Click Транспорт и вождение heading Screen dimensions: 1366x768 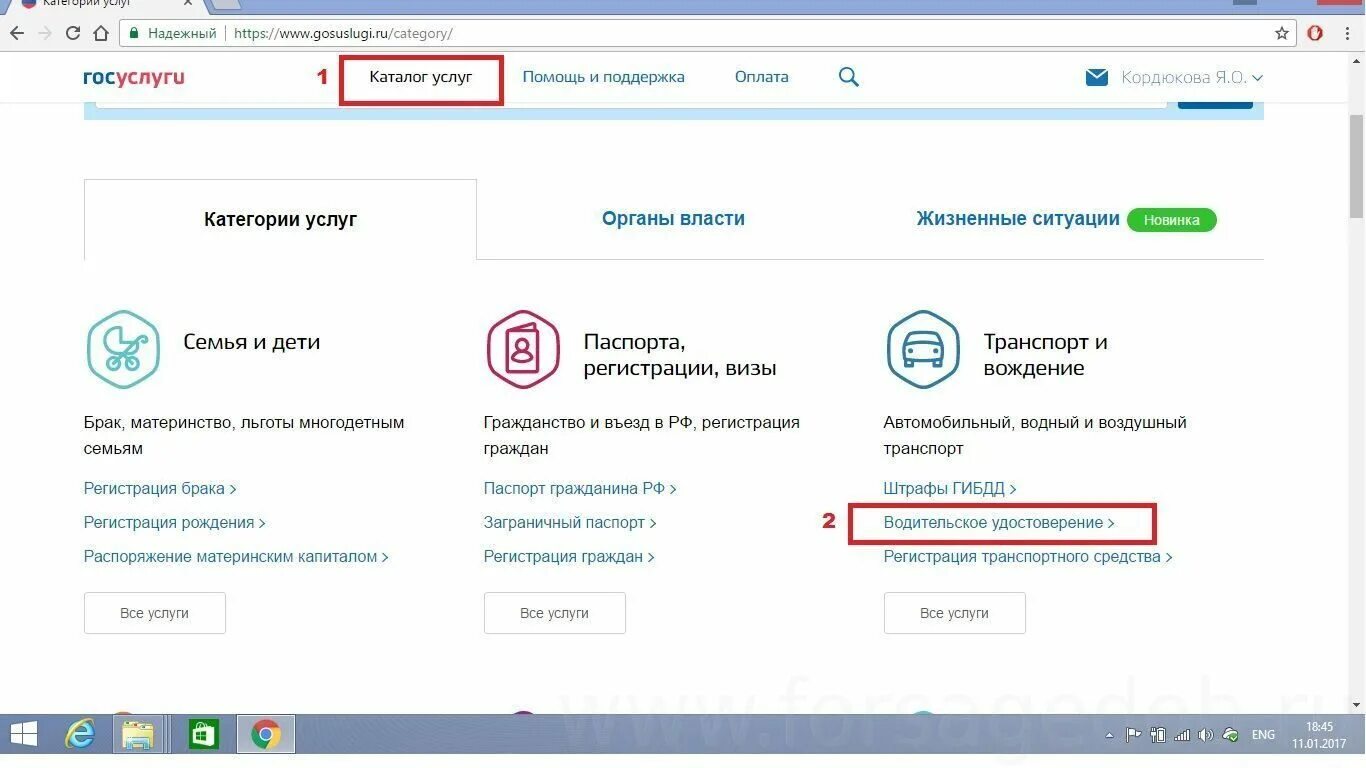pyautogui.click(x=1045, y=355)
